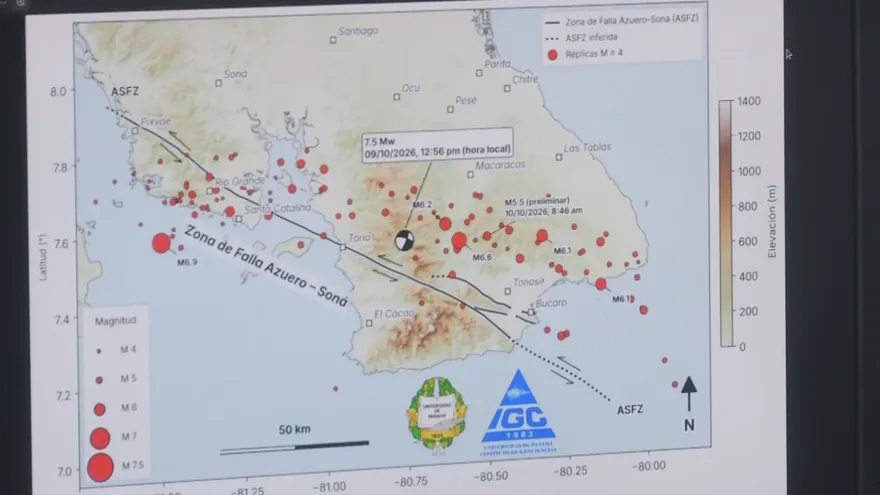
Task: Click the 'Zona de Falla Azuero-Sona (ASFZ)' legend entry
Action: (632, 21)
